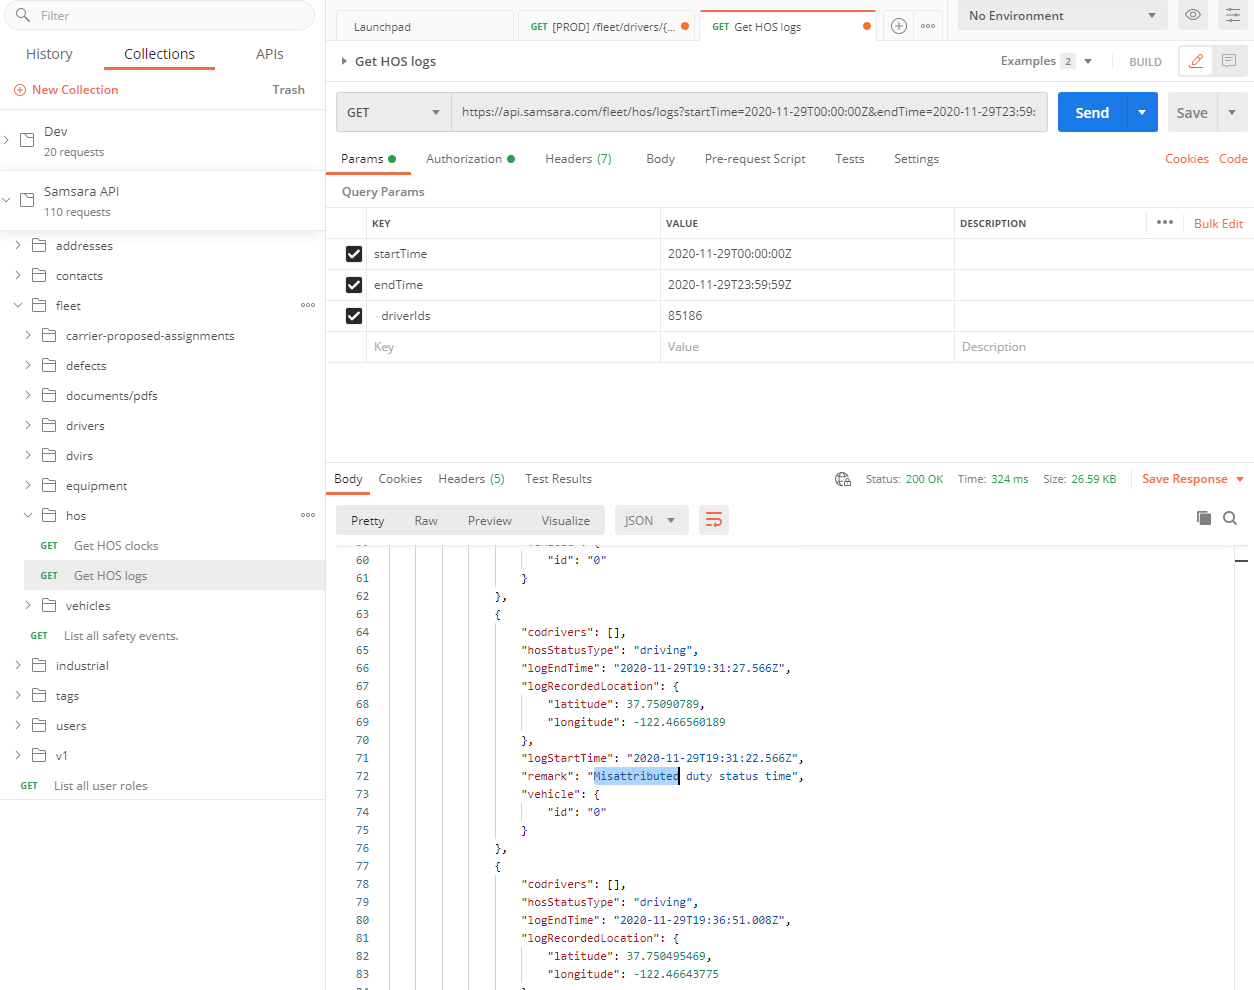
Task: Click the Bulk Edit link
Action: click(x=1217, y=222)
